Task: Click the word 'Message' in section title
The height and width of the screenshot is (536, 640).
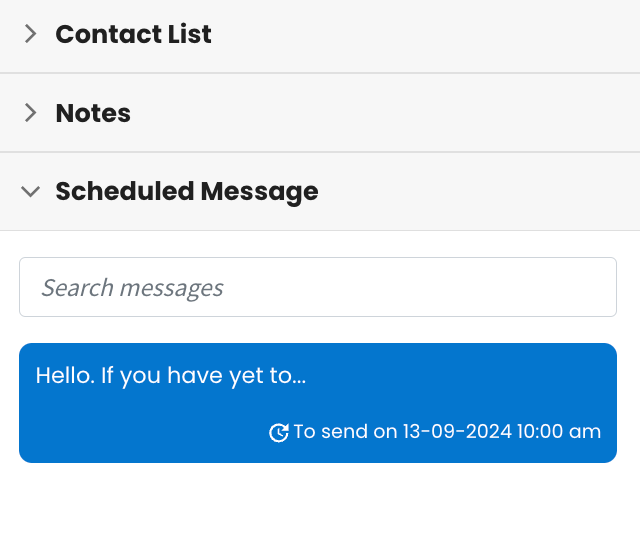Action: pos(260,192)
